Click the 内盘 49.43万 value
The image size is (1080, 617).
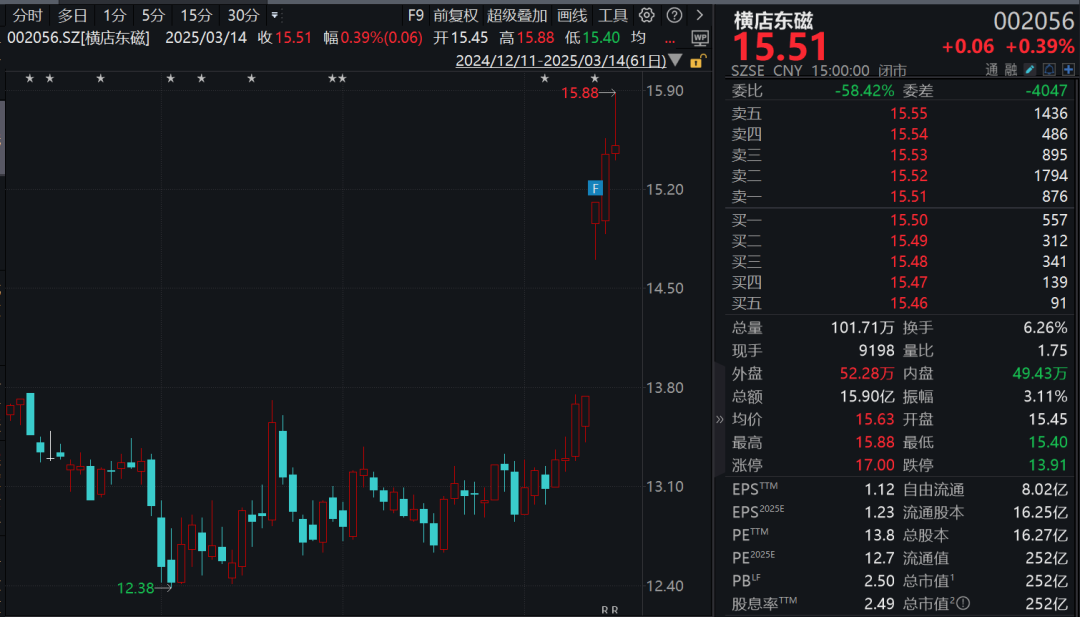click(1039, 373)
